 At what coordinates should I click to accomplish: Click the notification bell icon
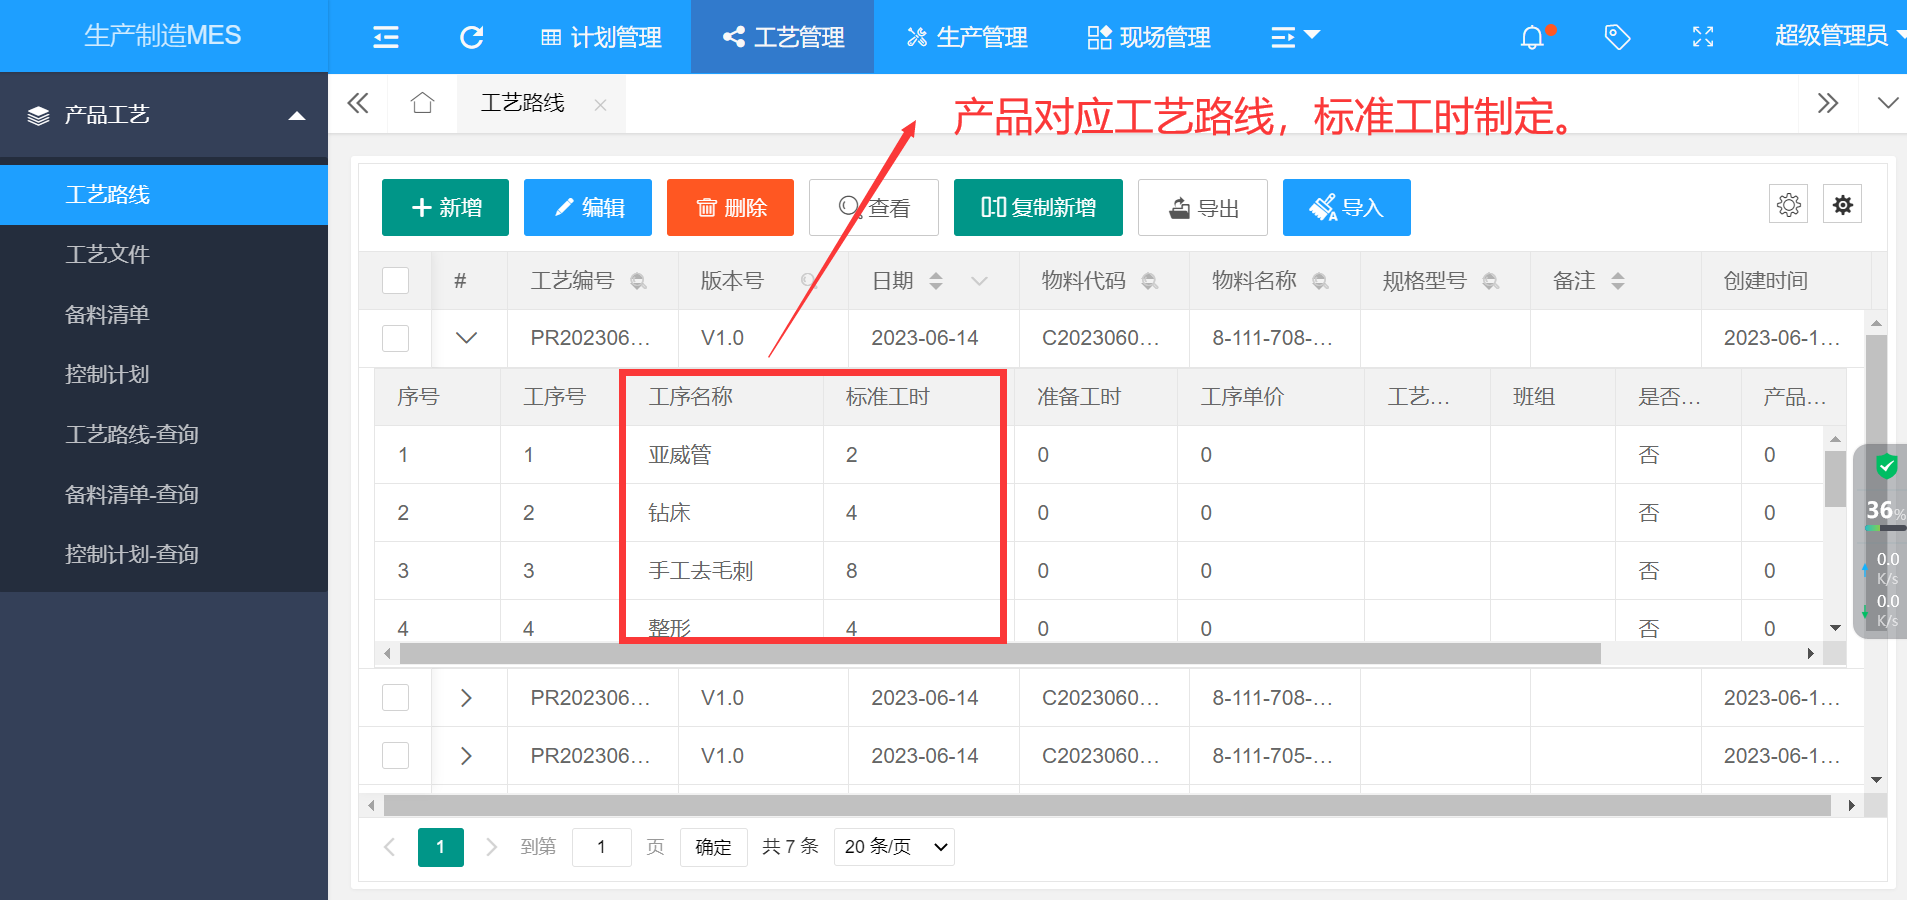(x=1531, y=38)
